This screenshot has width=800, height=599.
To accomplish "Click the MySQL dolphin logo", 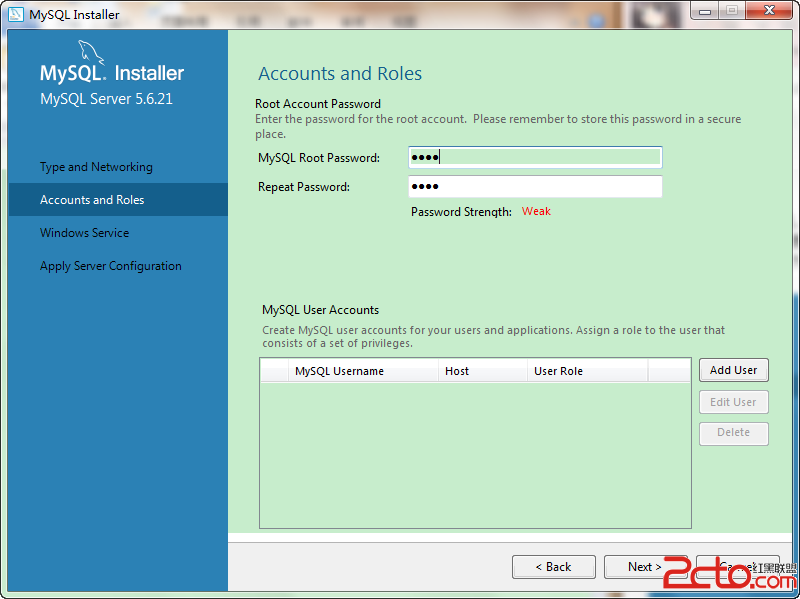I will click(x=91, y=53).
